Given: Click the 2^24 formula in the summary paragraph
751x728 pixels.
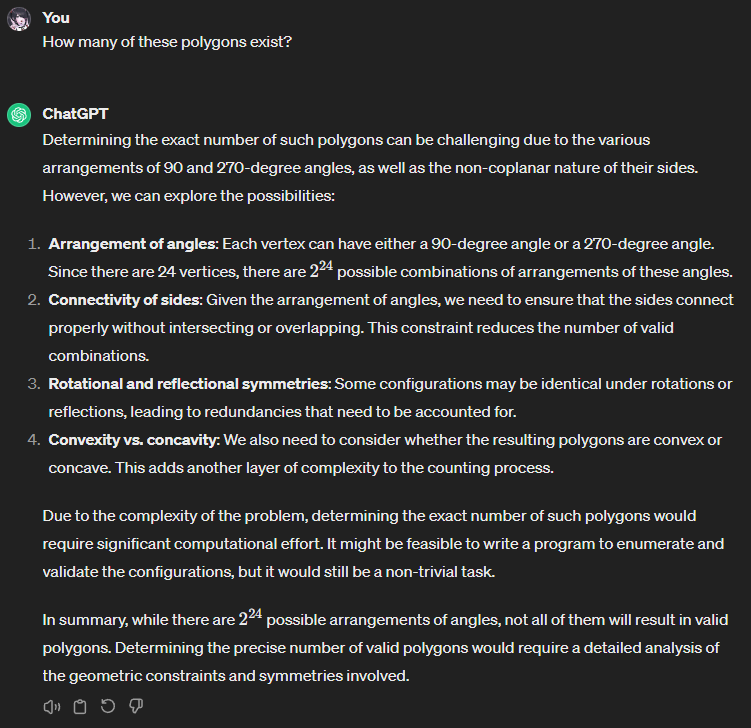Looking at the screenshot, I should [250, 618].
